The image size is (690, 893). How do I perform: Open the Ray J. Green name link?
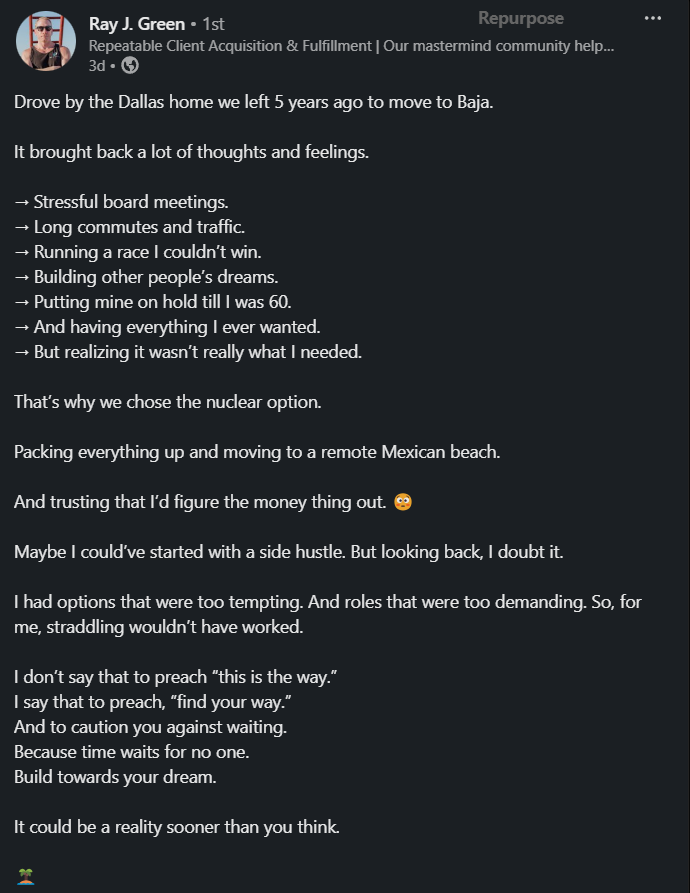137,24
